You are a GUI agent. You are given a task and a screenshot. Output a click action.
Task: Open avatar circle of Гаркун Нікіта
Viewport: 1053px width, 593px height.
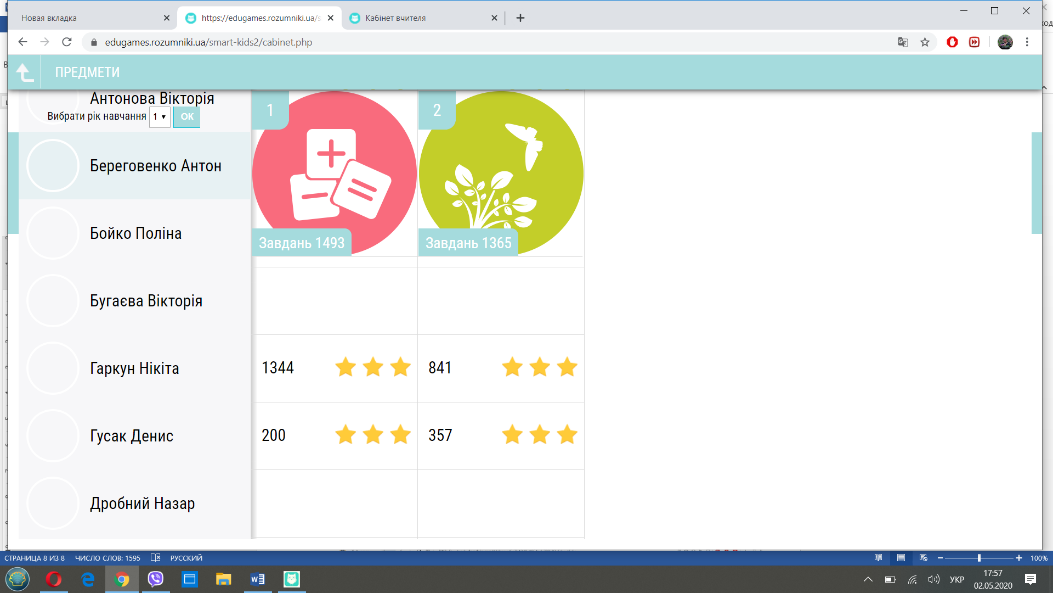(x=52, y=369)
